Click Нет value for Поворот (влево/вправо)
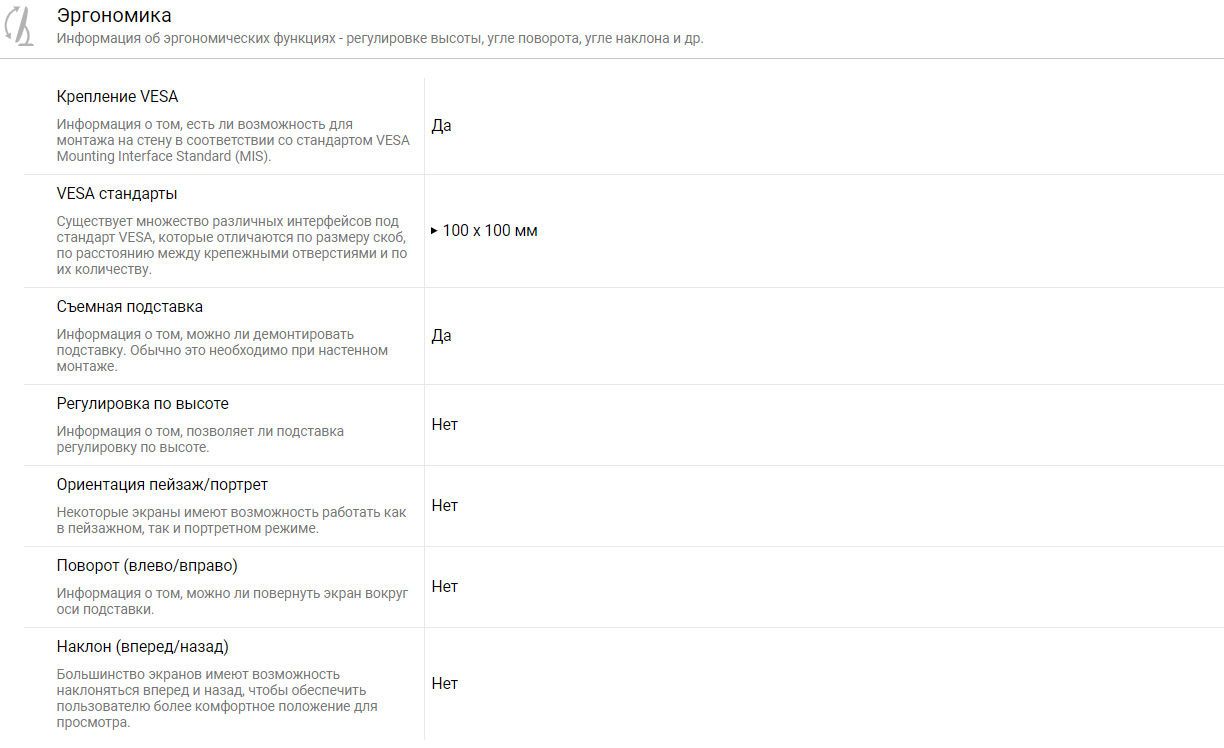 pyautogui.click(x=445, y=587)
